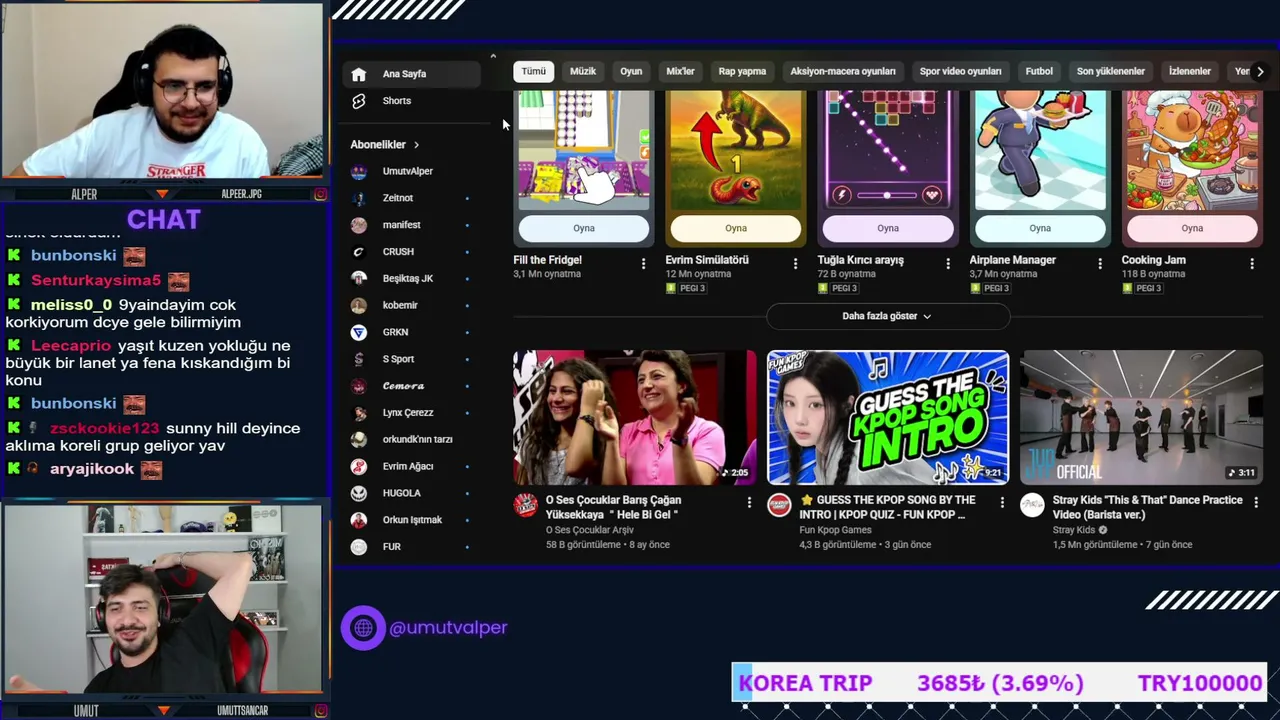Click Oyna under Evrim Simülatörü
This screenshot has width=1280, height=720.
pos(736,228)
